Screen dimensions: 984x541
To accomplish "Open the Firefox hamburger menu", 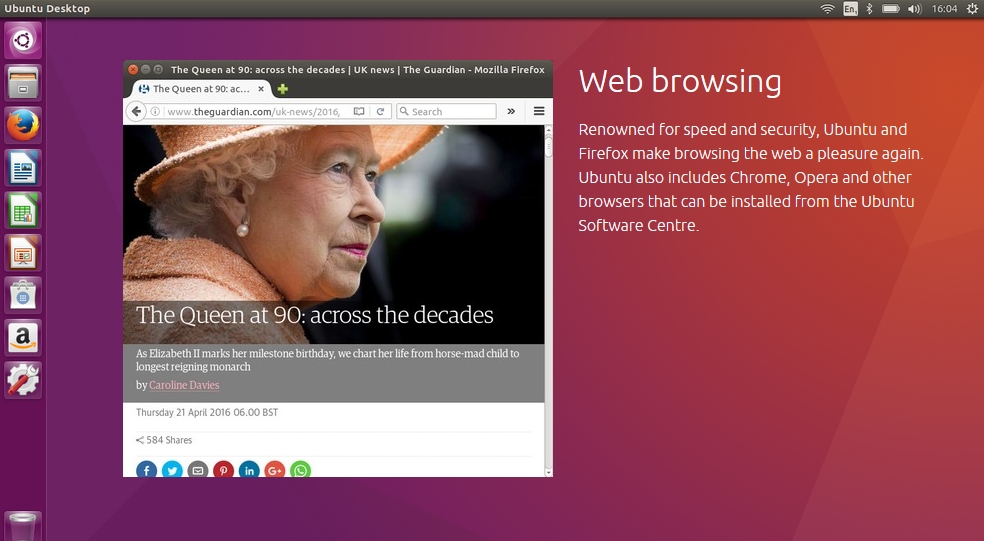I will 539,111.
